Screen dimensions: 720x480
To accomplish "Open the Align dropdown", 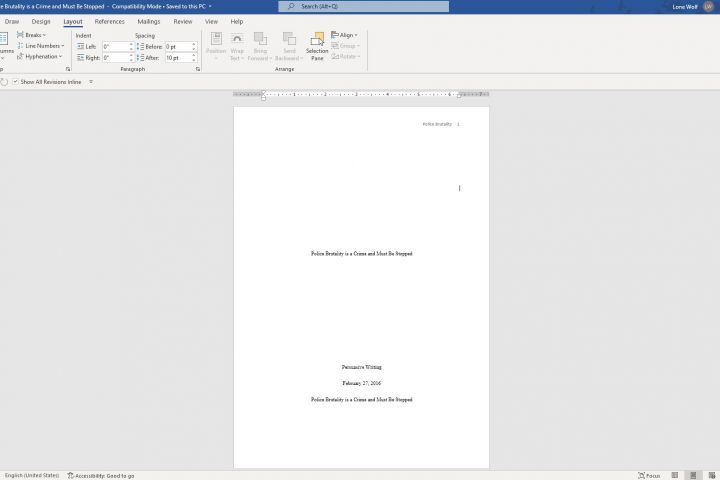I will click(344, 35).
